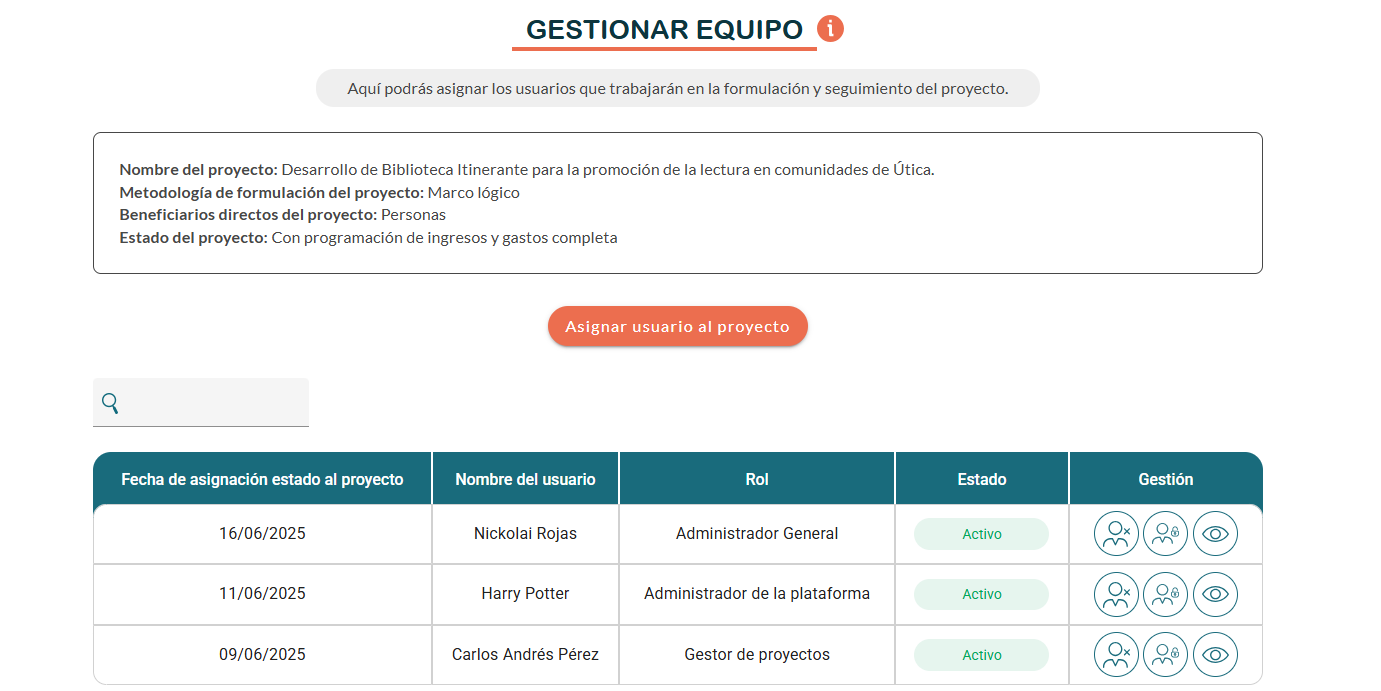Click the magnifying glass search icon
Image resolution: width=1381 pixels, height=691 pixels.
110,403
